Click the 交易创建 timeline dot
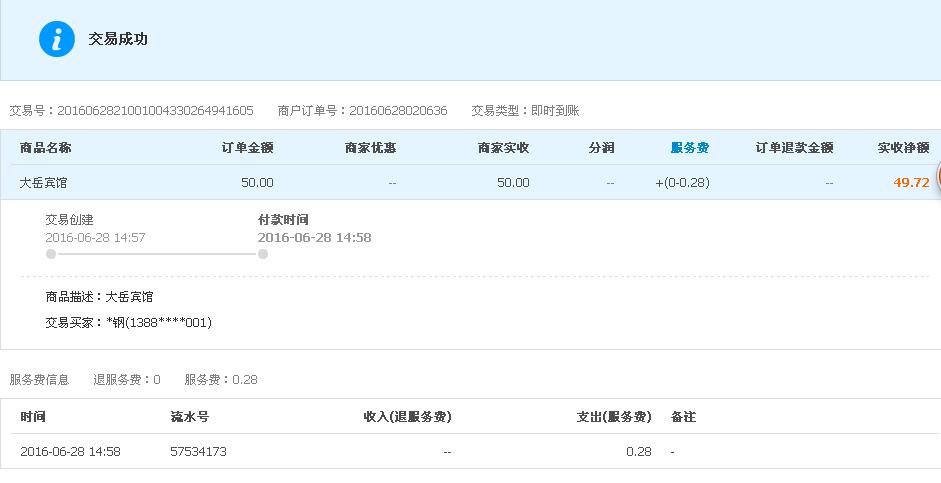941x483 pixels. point(51,254)
